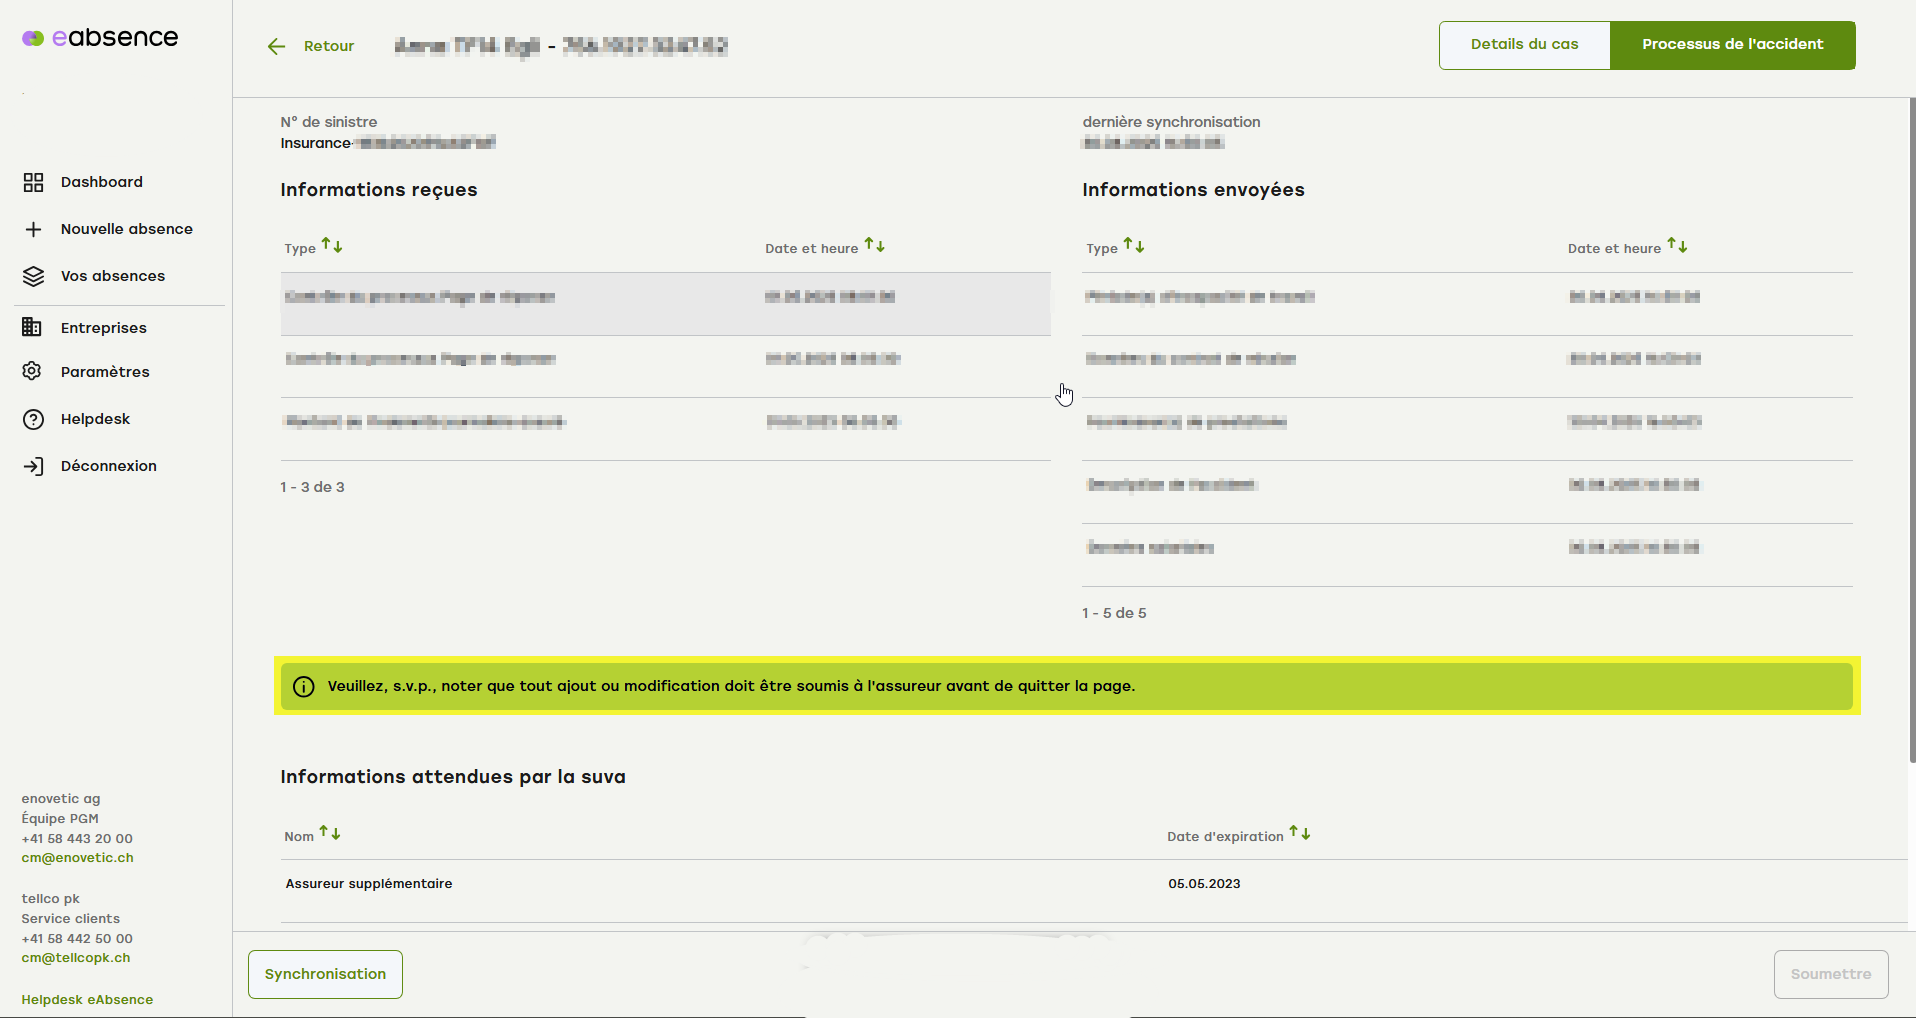Sort Informations envoyées by Date et heure
1916x1018 pixels.
pyautogui.click(x=1677, y=246)
